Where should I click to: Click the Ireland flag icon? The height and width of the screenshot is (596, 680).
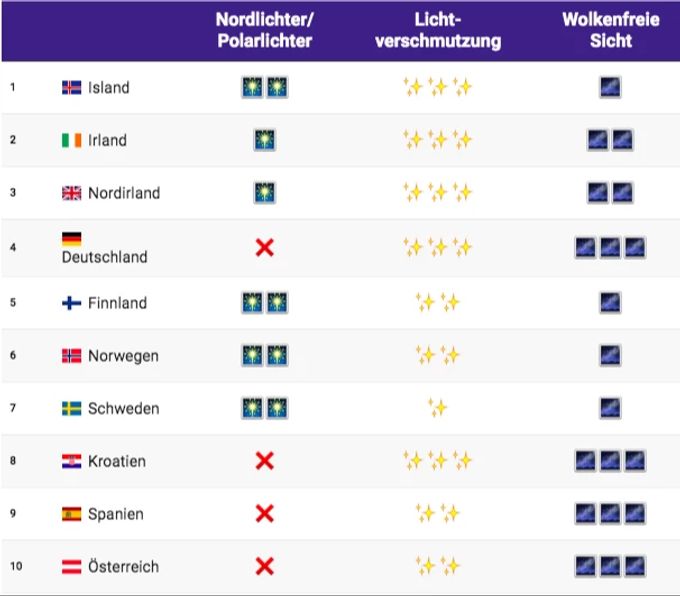pyautogui.click(x=72, y=140)
